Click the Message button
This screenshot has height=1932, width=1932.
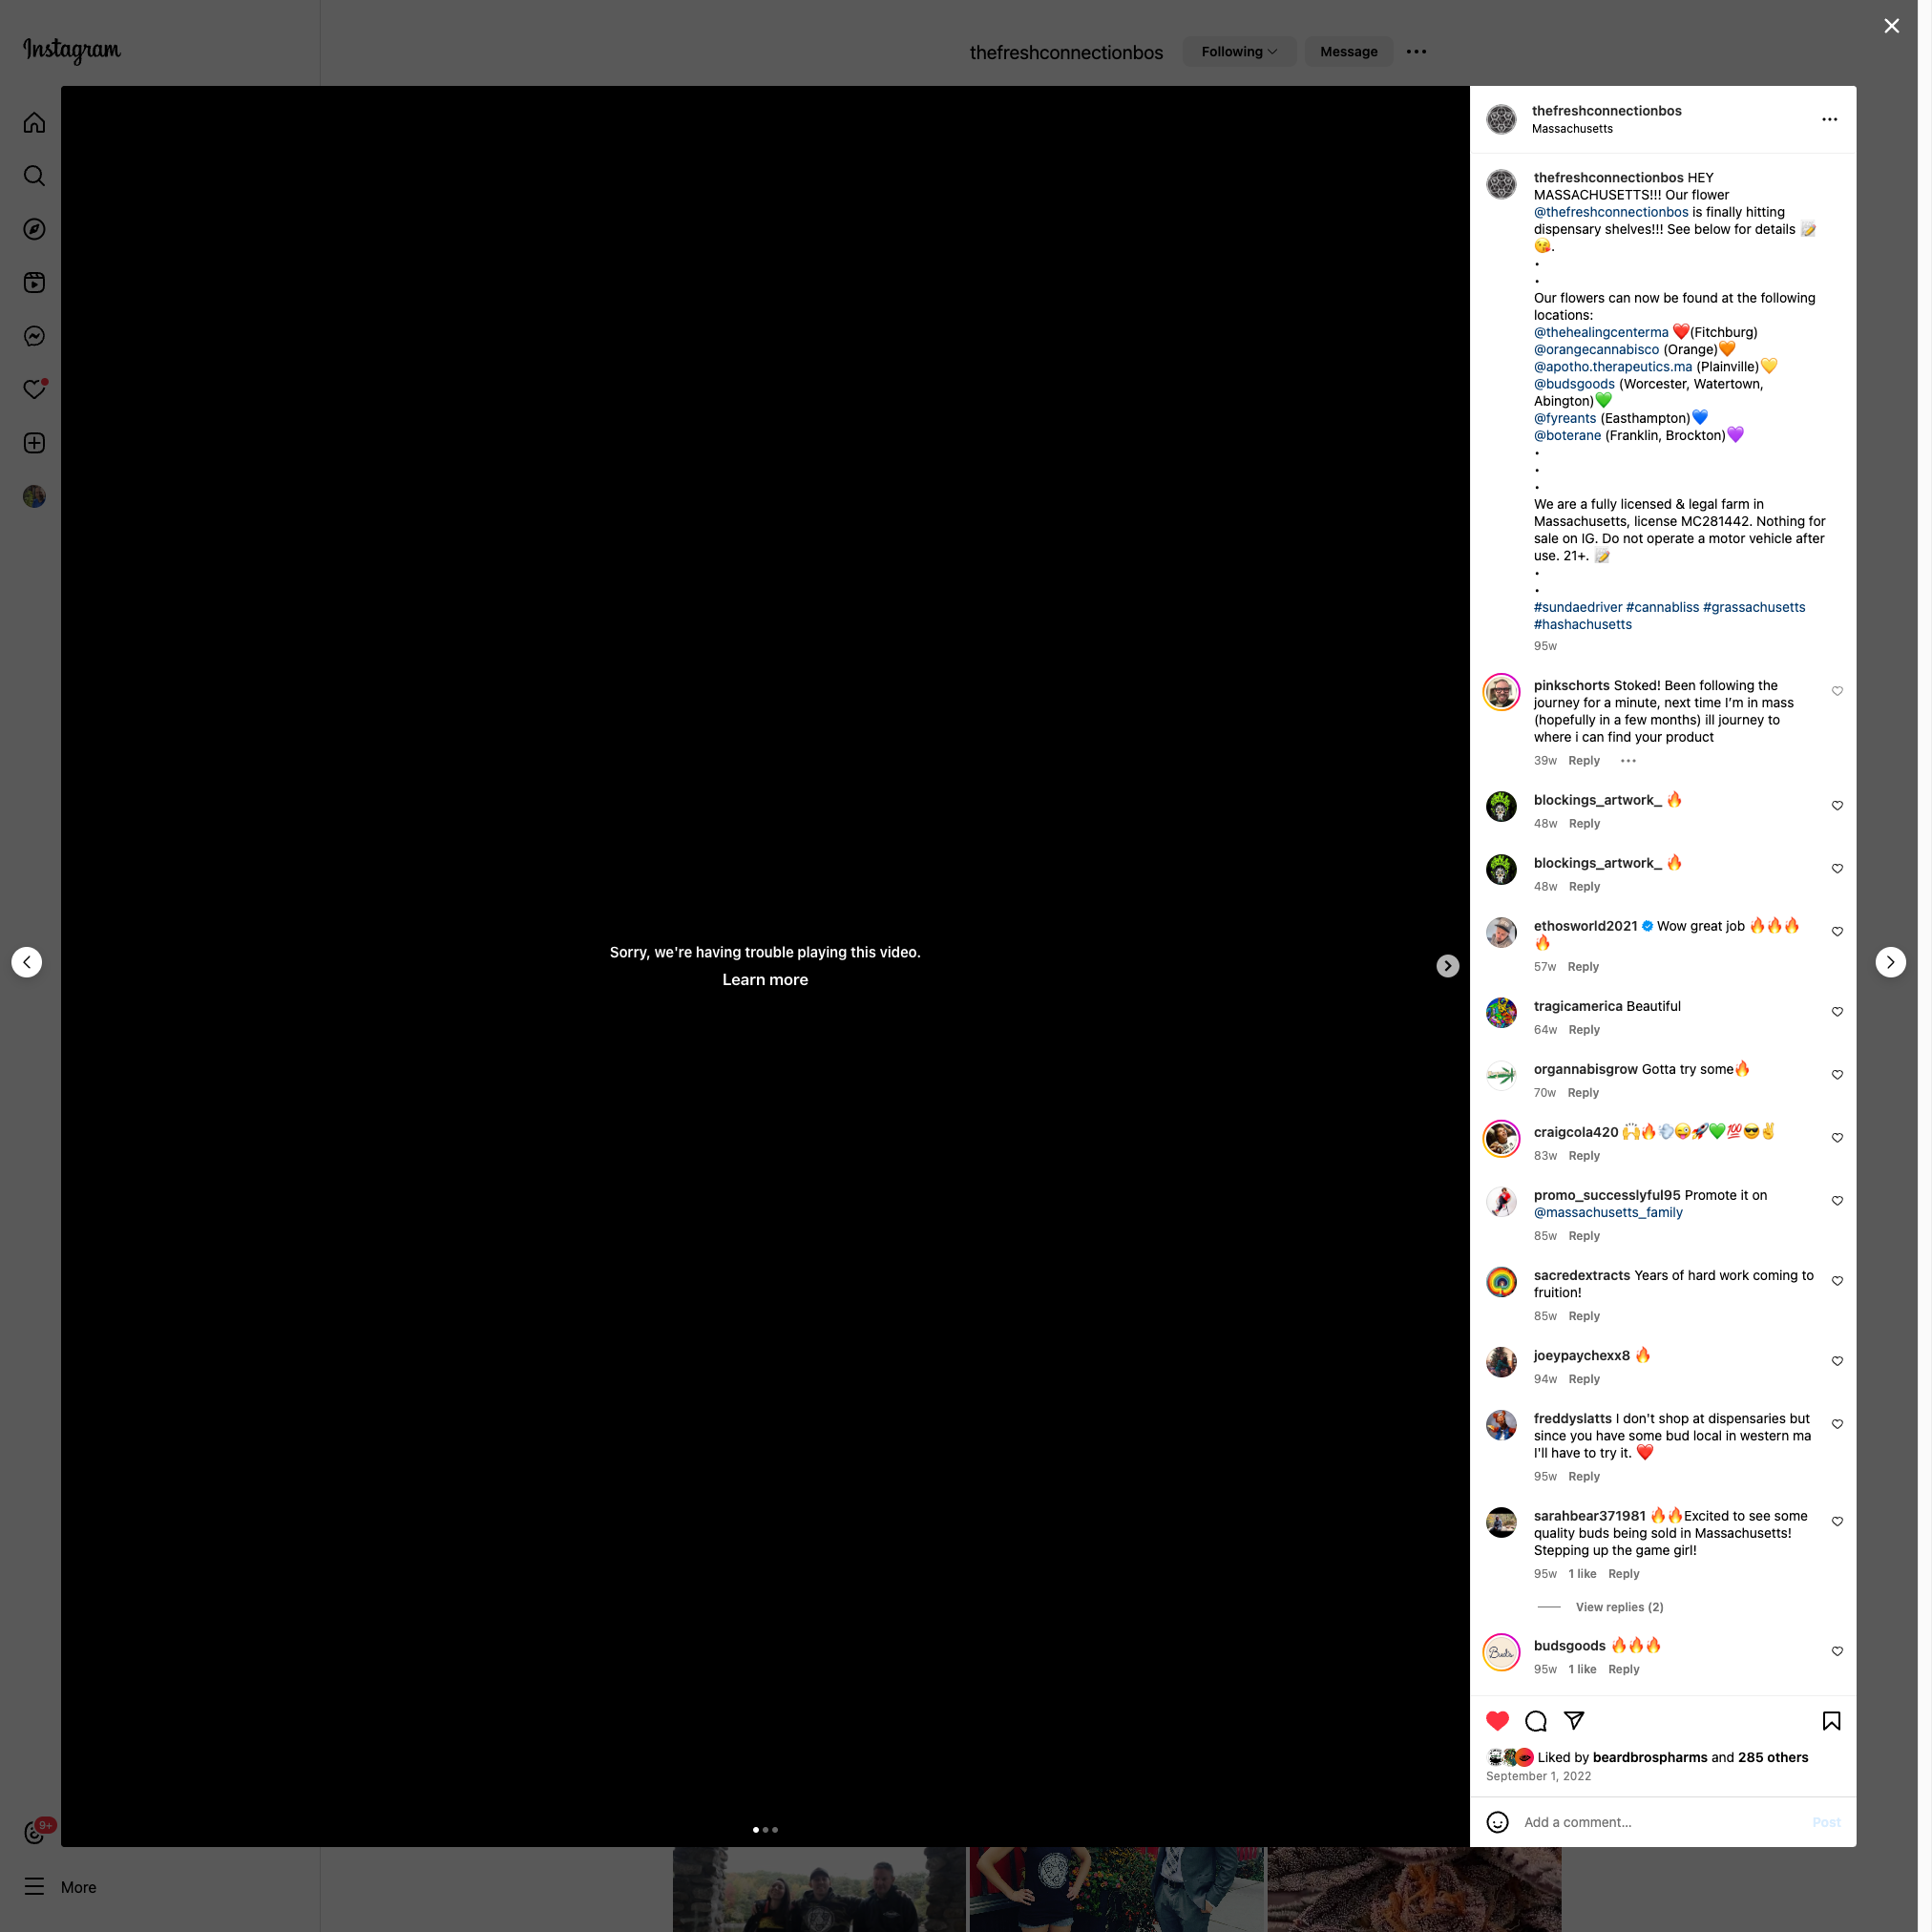[x=1348, y=52]
